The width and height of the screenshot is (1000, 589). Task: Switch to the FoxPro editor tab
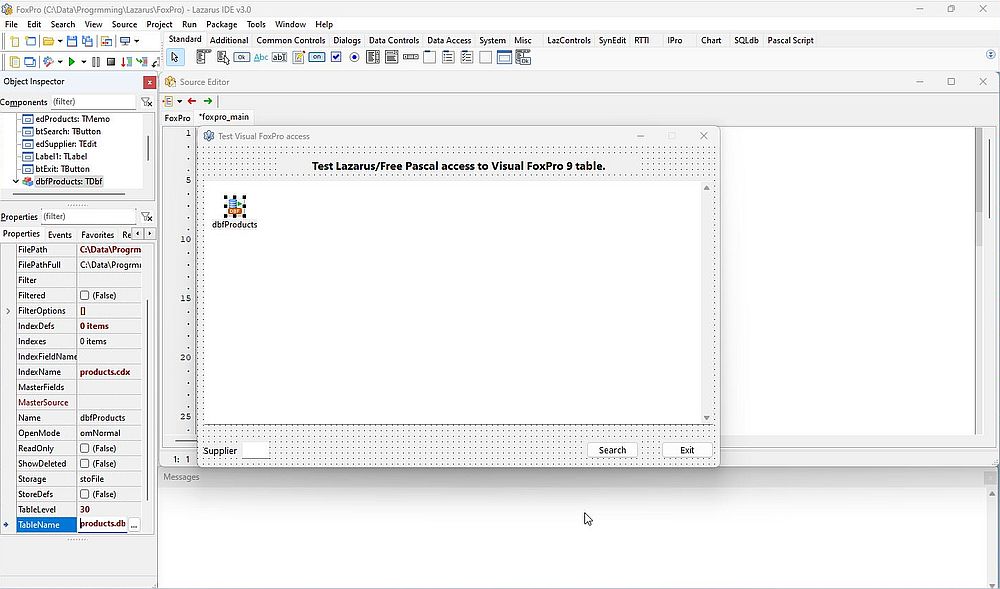177,118
